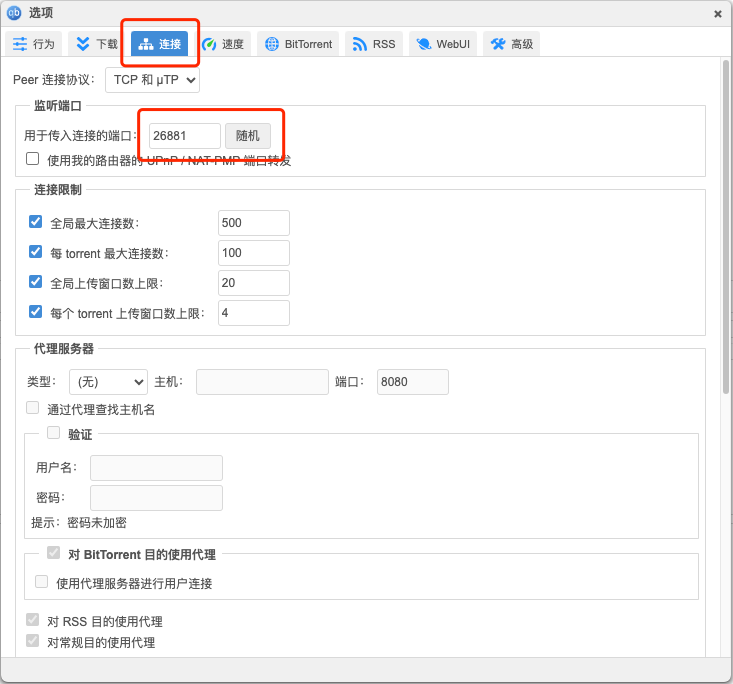The width and height of the screenshot is (733, 684).
Task: Open the WebUI tab planet icon
Action: 424,44
